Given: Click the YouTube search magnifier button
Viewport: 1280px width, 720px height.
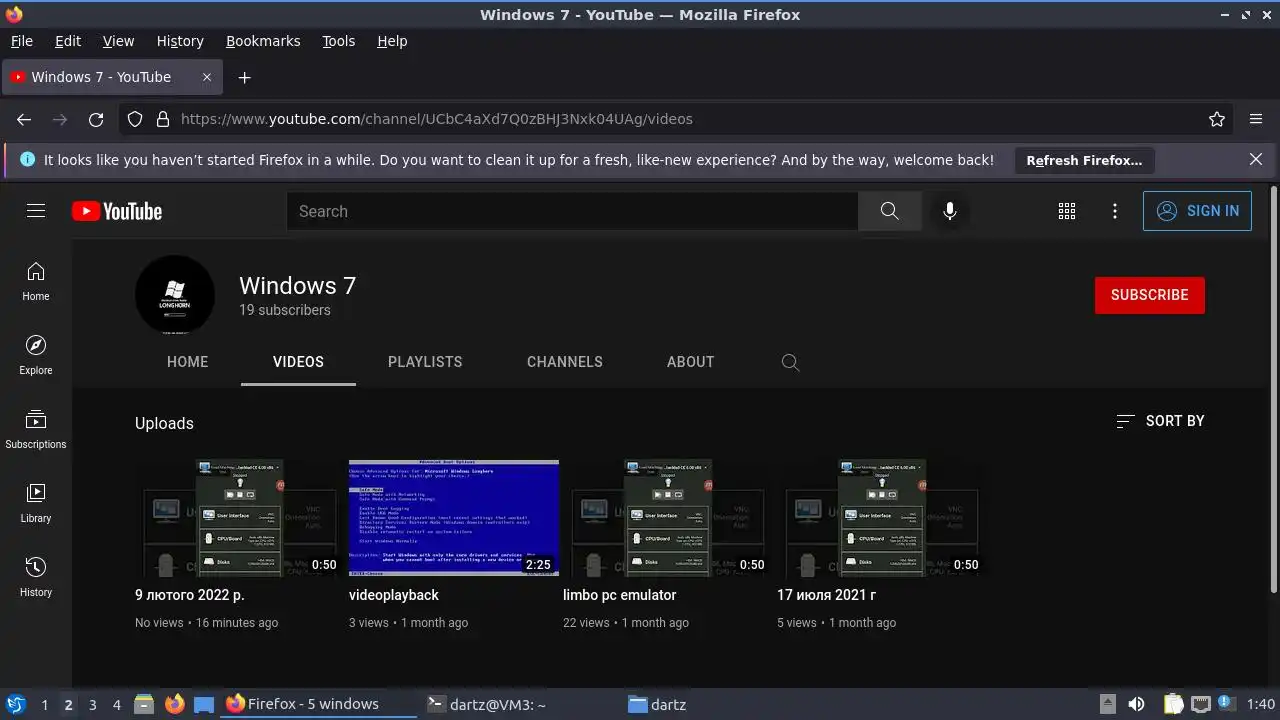Looking at the screenshot, I should coord(889,211).
